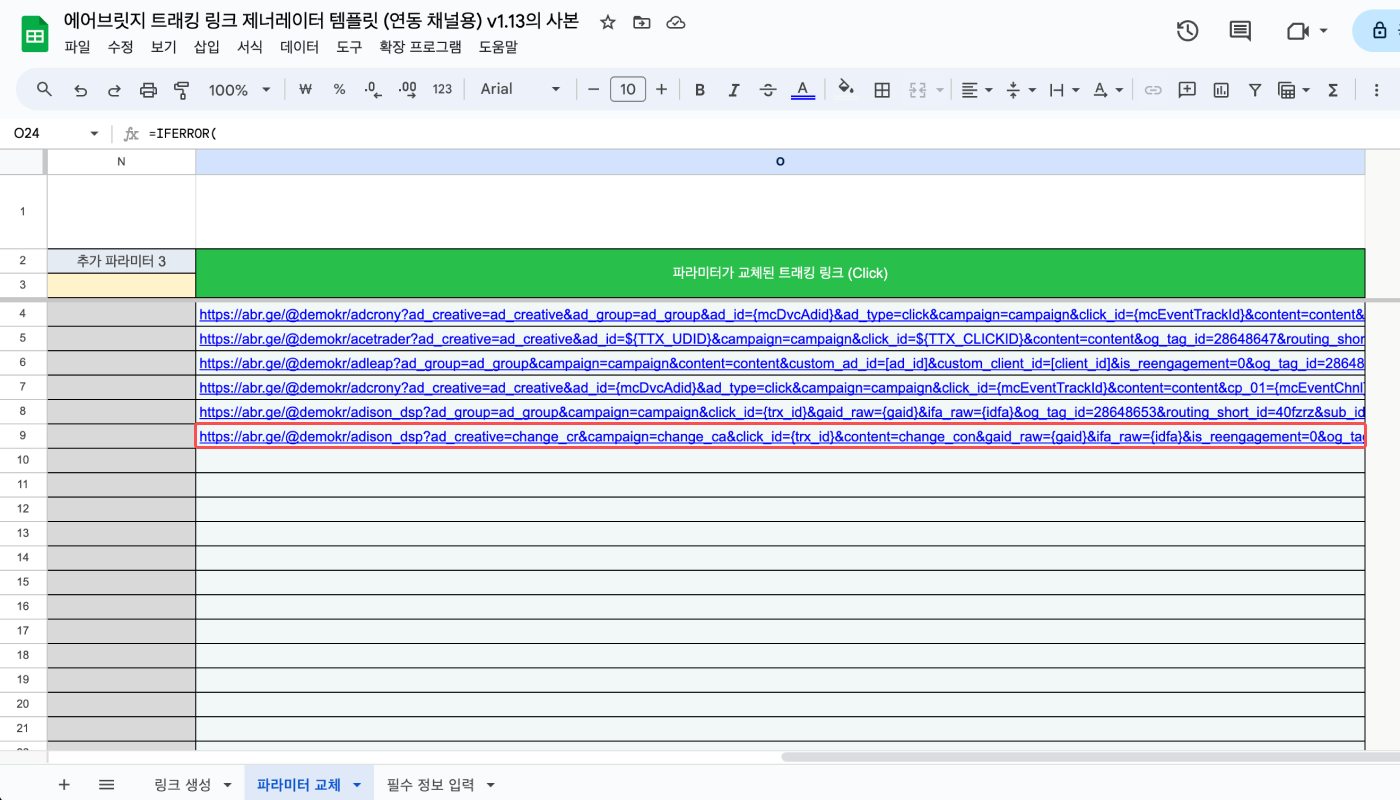Add a new sheet with plus button
Screen dimensions: 1400x800
point(64,785)
